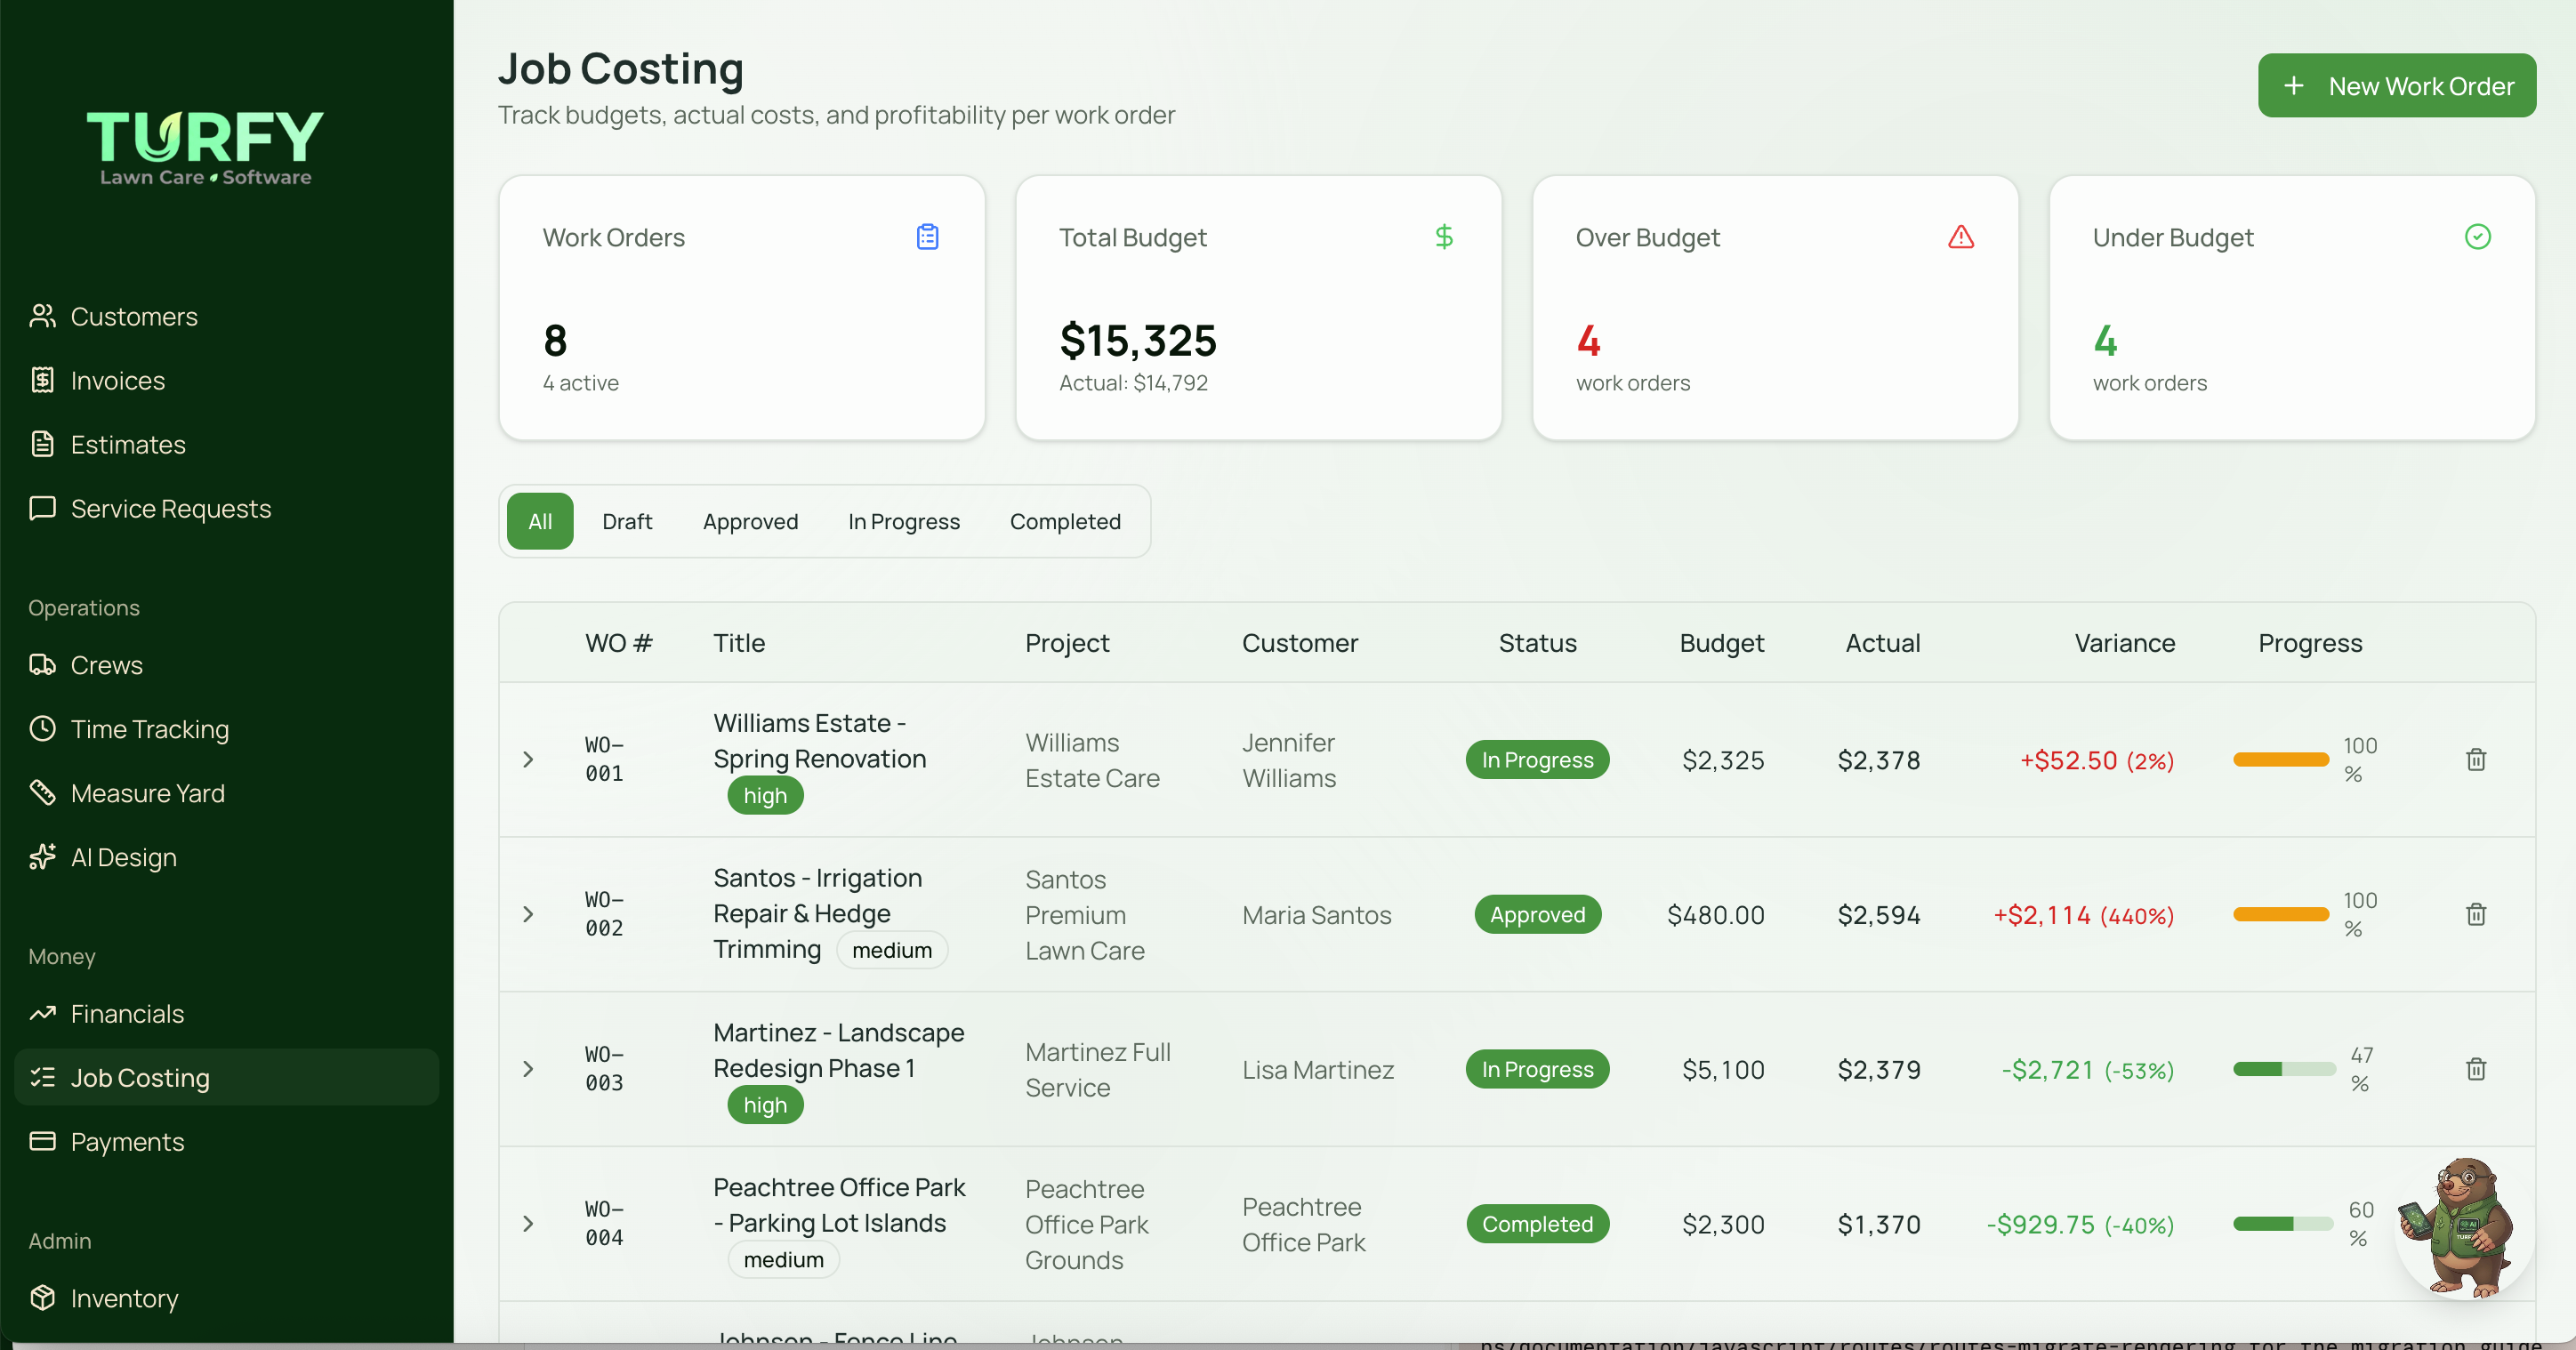This screenshot has width=2576, height=1350.
Task: Click the Budget column header
Action: pyautogui.click(x=1721, y=643)
